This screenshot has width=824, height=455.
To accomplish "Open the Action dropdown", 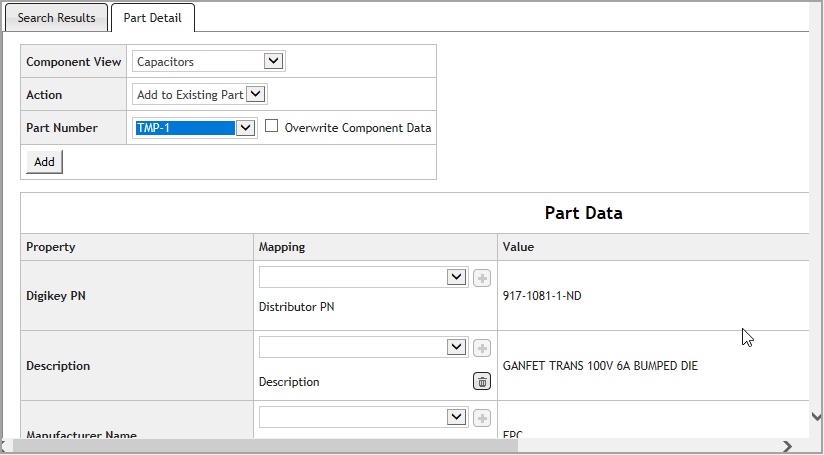I will (200, 95).
